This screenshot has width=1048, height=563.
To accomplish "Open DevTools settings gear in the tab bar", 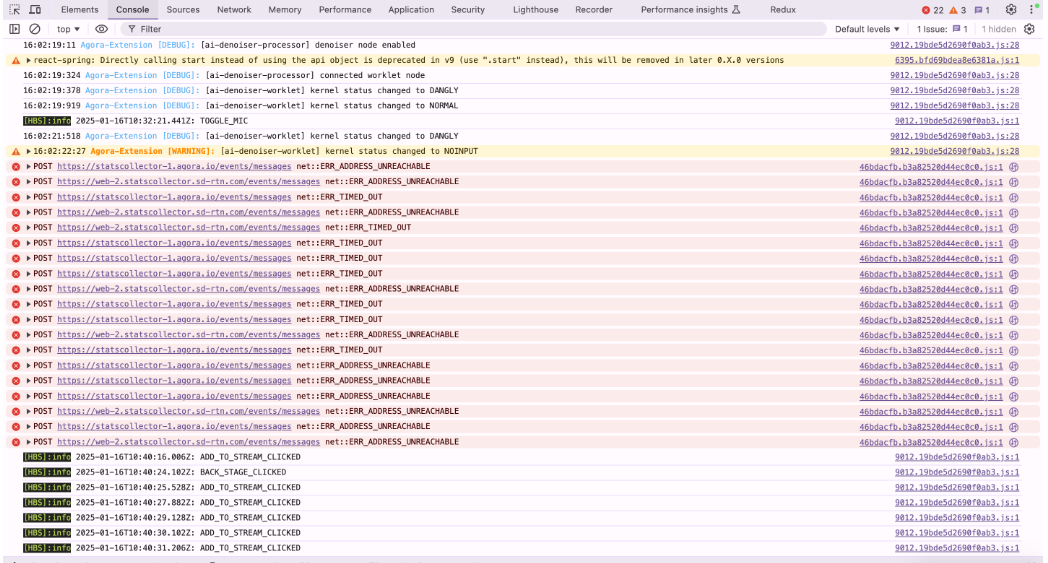I will pos(1011,10).
